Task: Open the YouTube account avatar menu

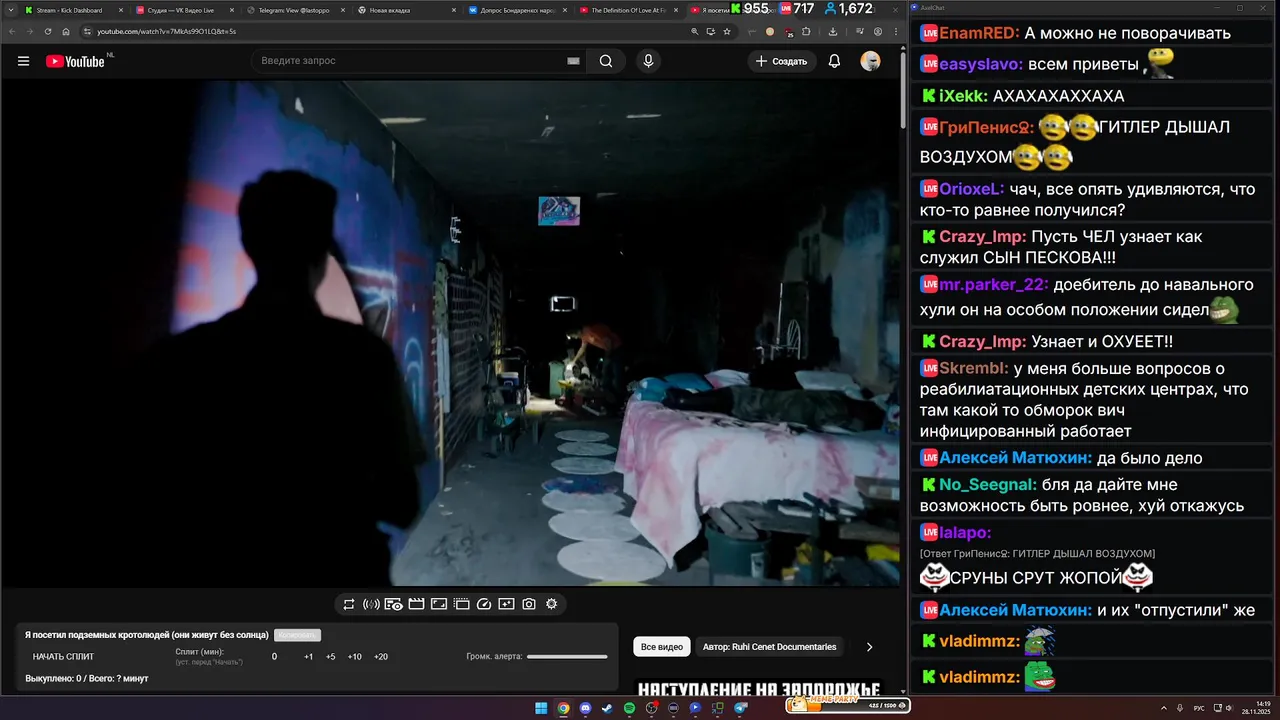Action: click(870, 61)
